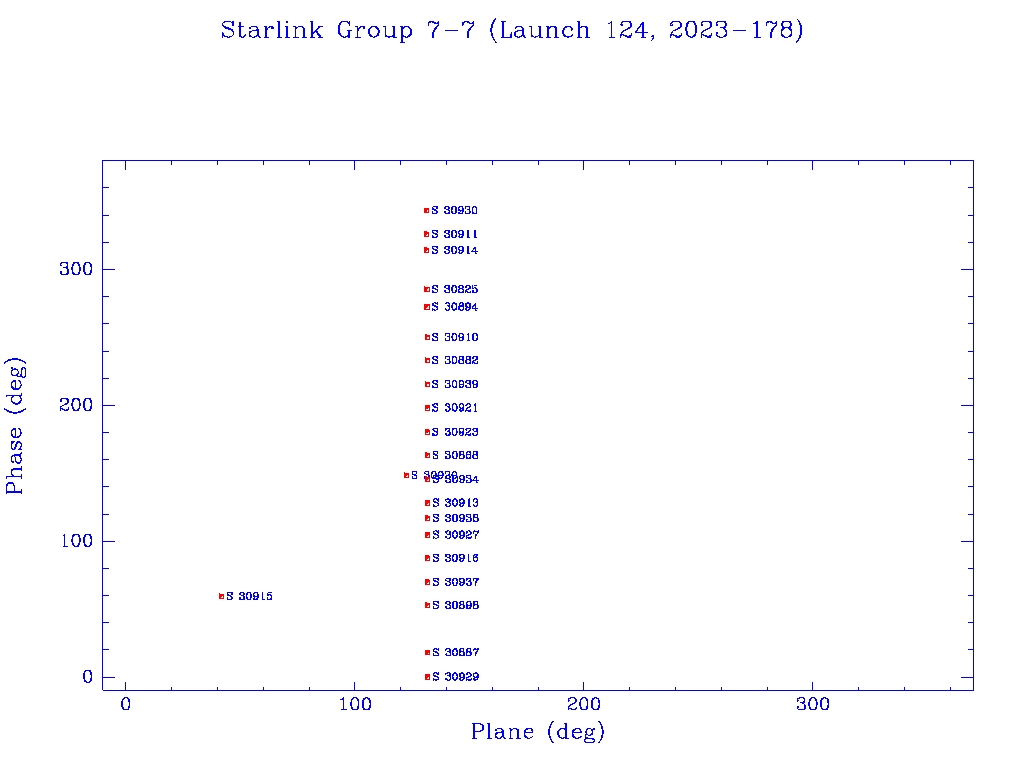Click the red marker beside 'S 30930'

pos(426,210)
